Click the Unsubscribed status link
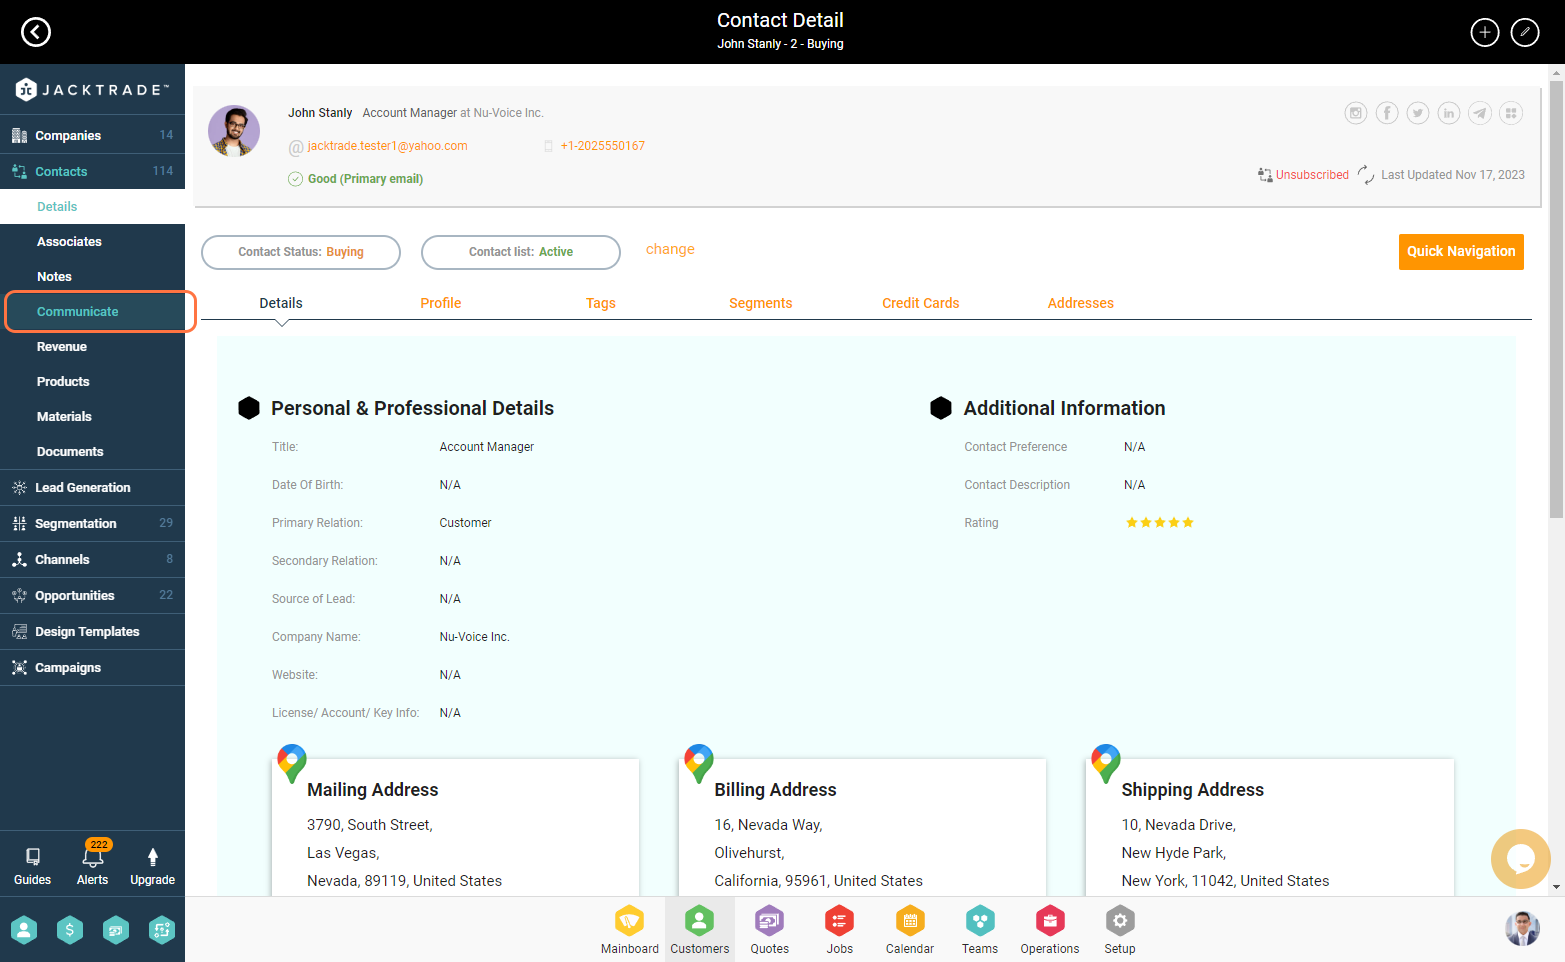Screen dimensions: 1565x962 [x=1312, y=175]
